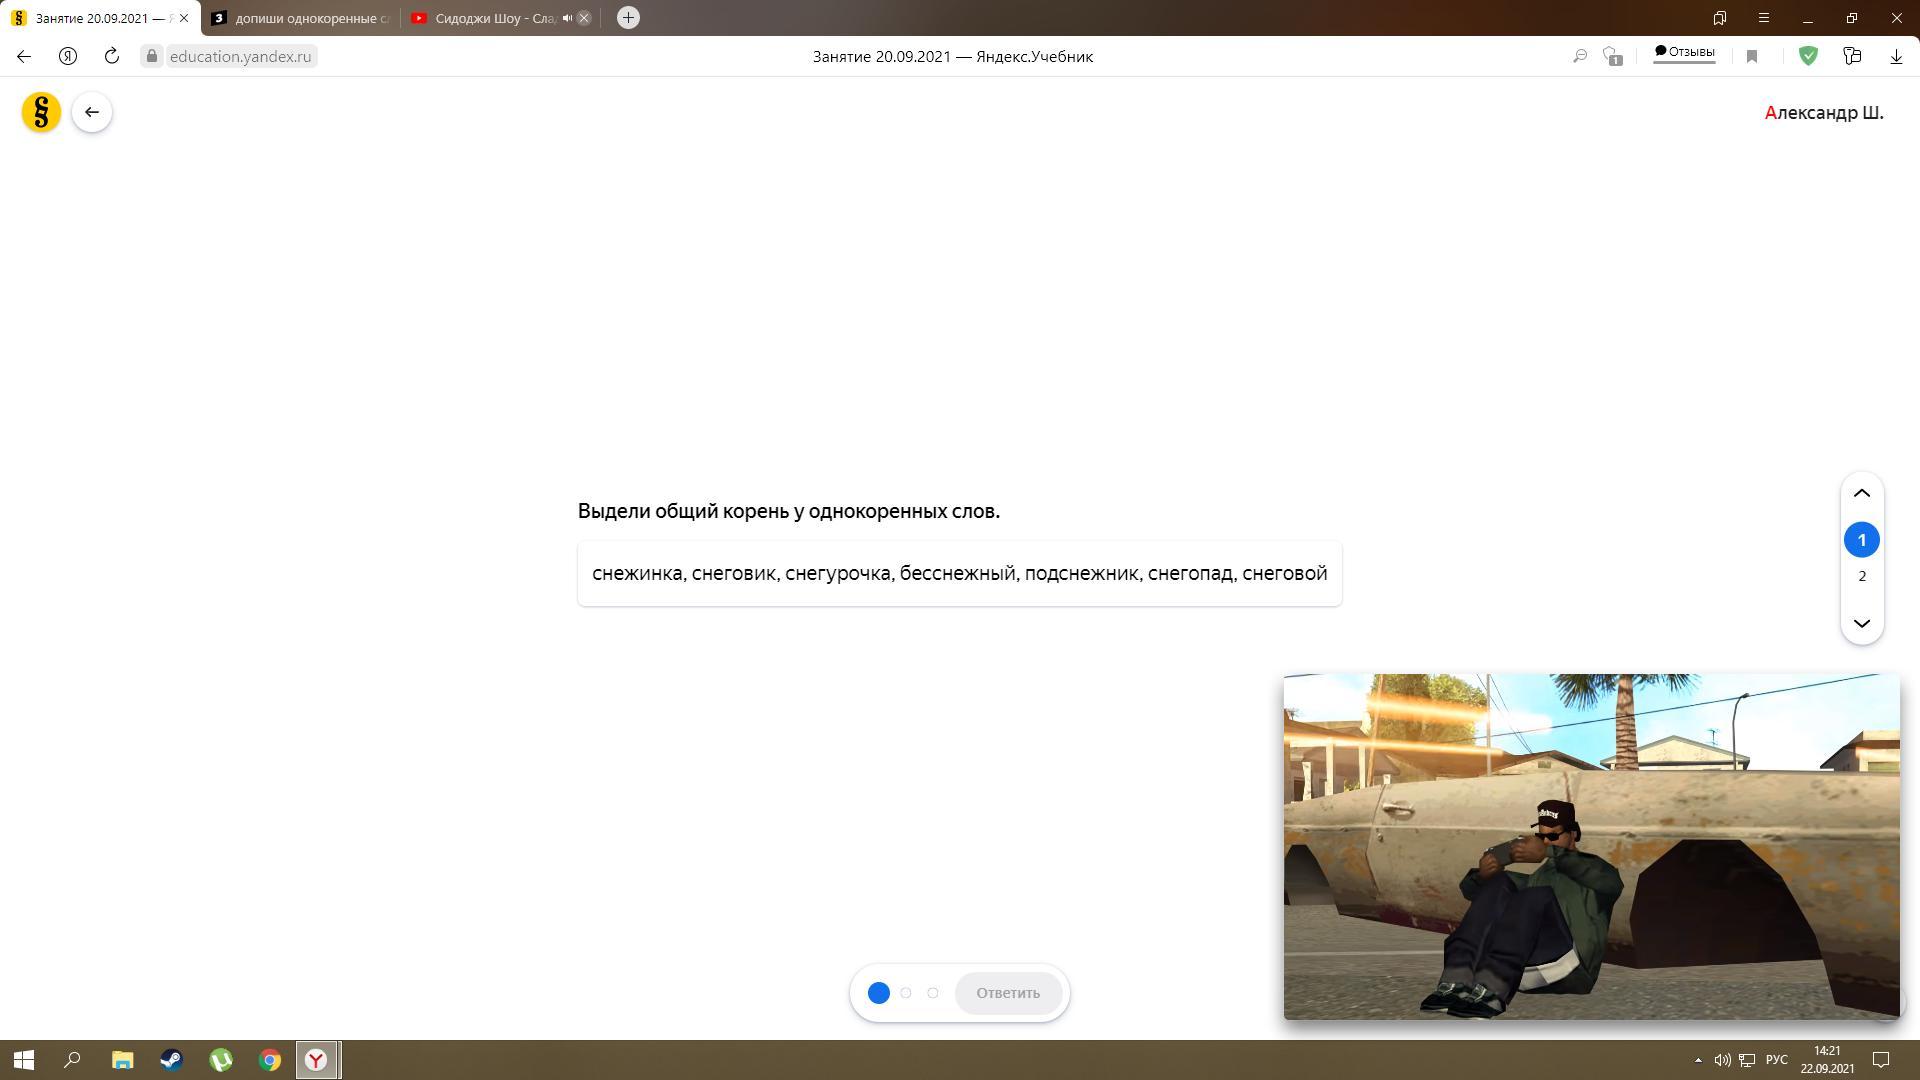Open the search magnifier in browser toolbar
This screenshot has height=1080, width=1920.
[1580, 56]
